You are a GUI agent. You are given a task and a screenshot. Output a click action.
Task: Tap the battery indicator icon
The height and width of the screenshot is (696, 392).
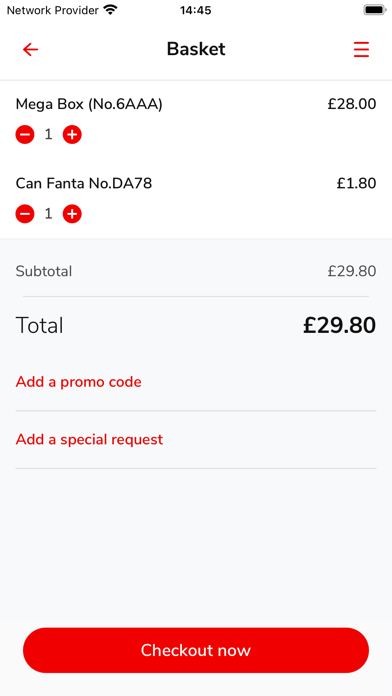[x=374, y=10]
